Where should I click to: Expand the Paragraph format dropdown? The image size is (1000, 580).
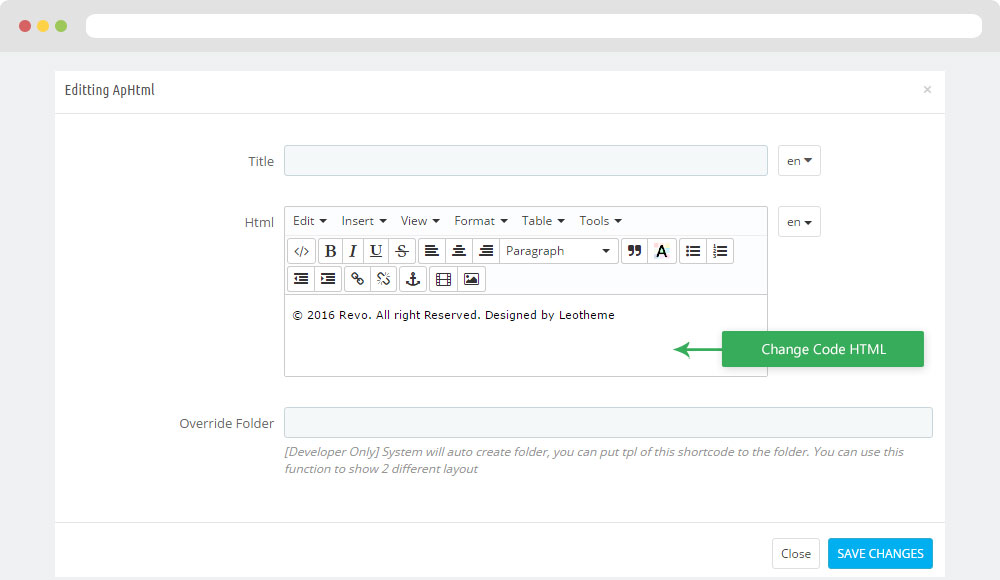point(558,251)
